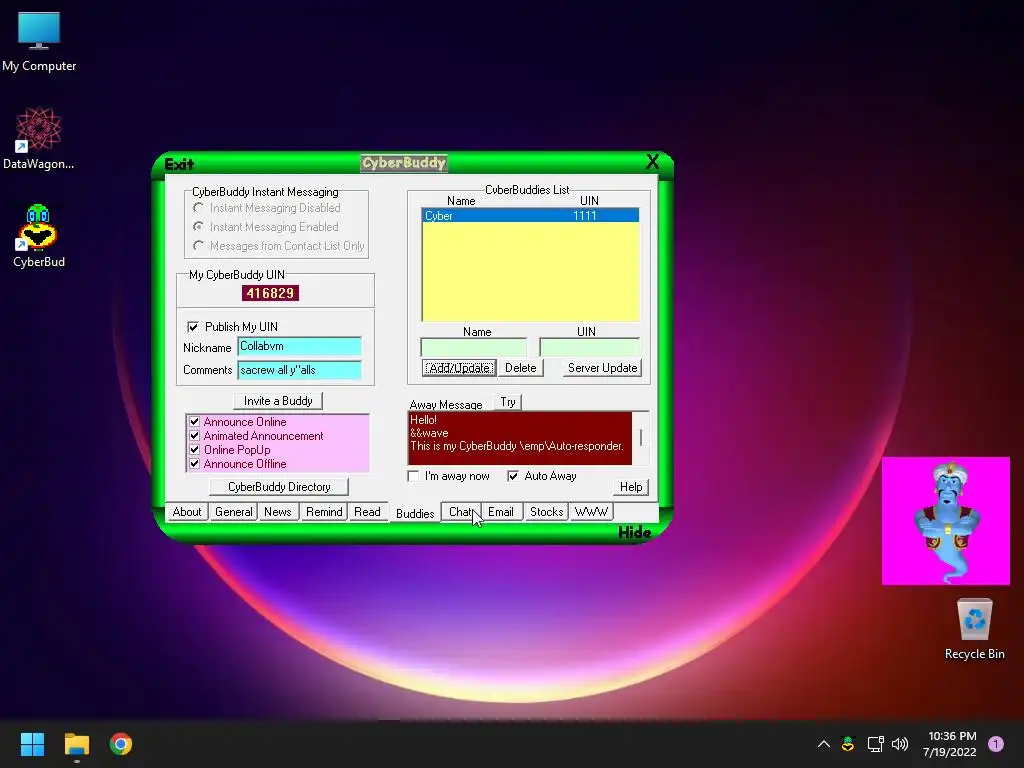1024x768 pixels.
Task: Open the network tray icon
Action: 875,744
